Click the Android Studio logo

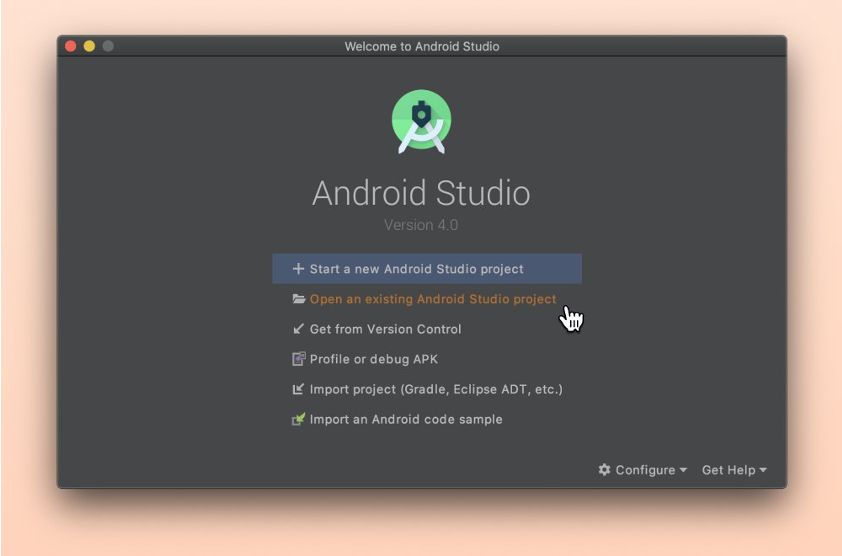[x=422, y=122]
